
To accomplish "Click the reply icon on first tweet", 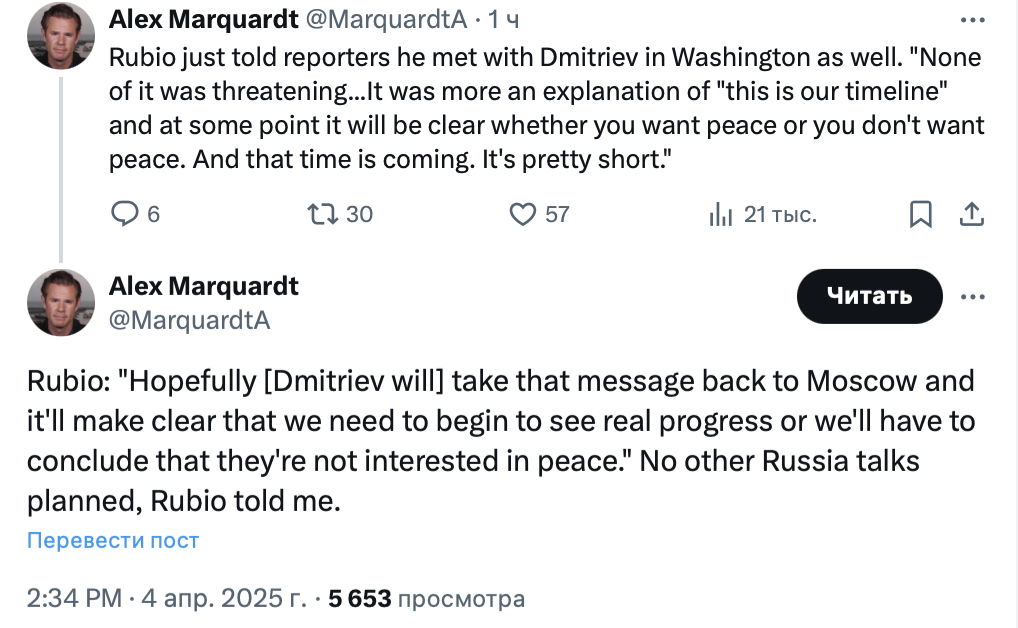I will click(x=124, y=214).
